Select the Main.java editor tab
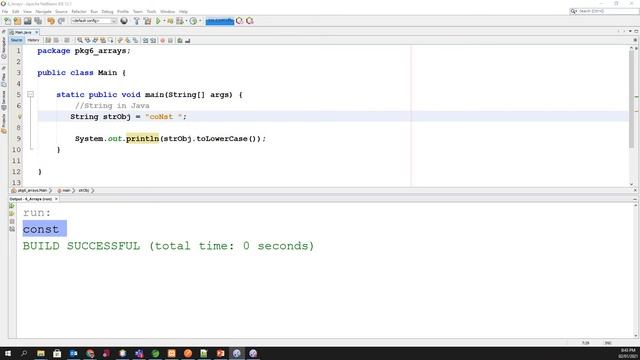 click(x=23, y=32)
